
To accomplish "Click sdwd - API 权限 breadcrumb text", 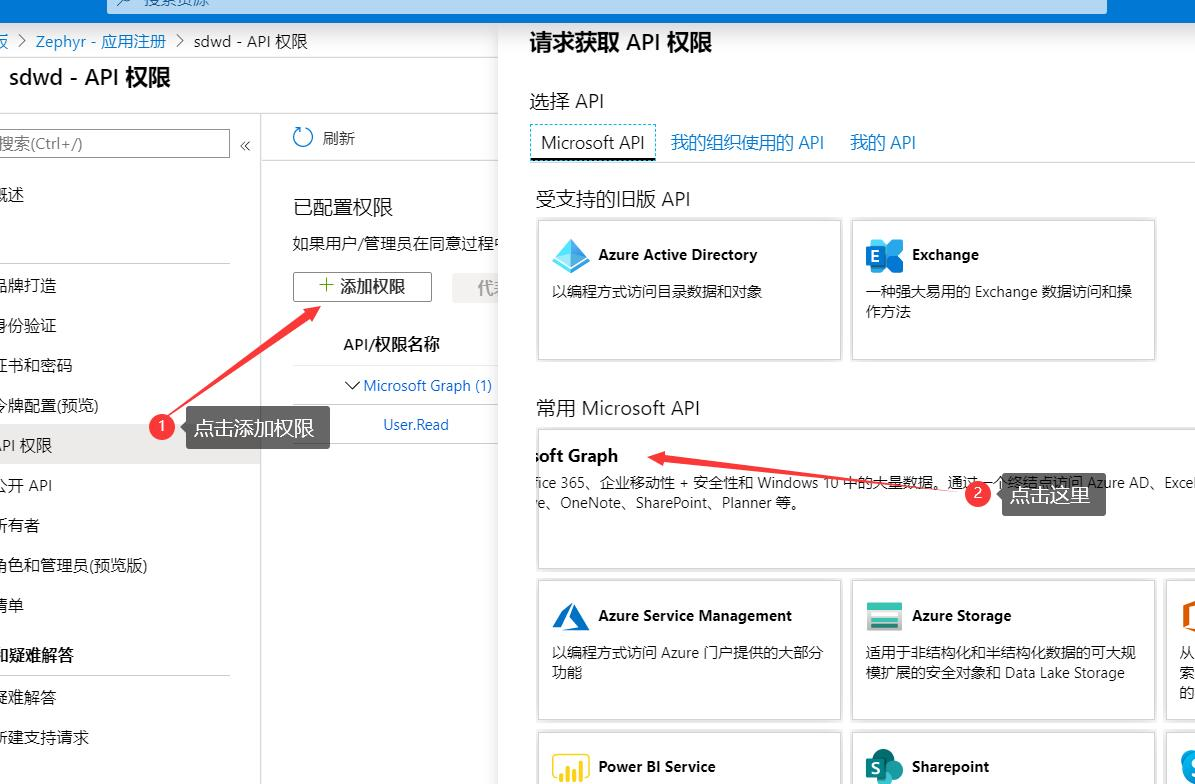I will (251, 41).
